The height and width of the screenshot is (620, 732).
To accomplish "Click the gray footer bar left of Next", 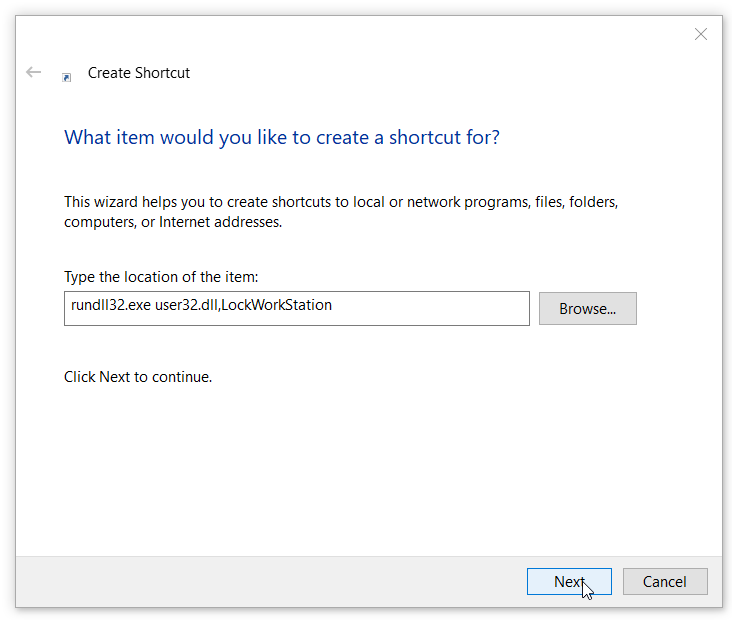I will coord(271,581).
